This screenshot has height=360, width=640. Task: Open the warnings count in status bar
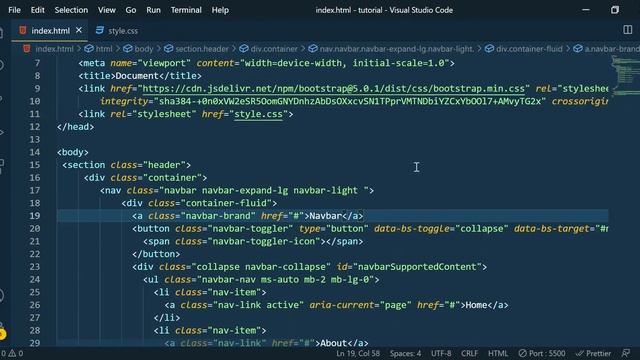click(16, 353)
